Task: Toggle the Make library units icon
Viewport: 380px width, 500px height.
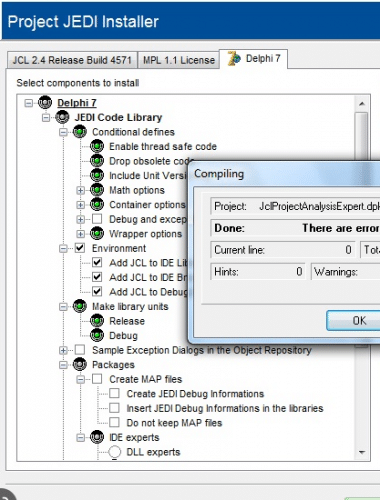Action: pos(80,306)
